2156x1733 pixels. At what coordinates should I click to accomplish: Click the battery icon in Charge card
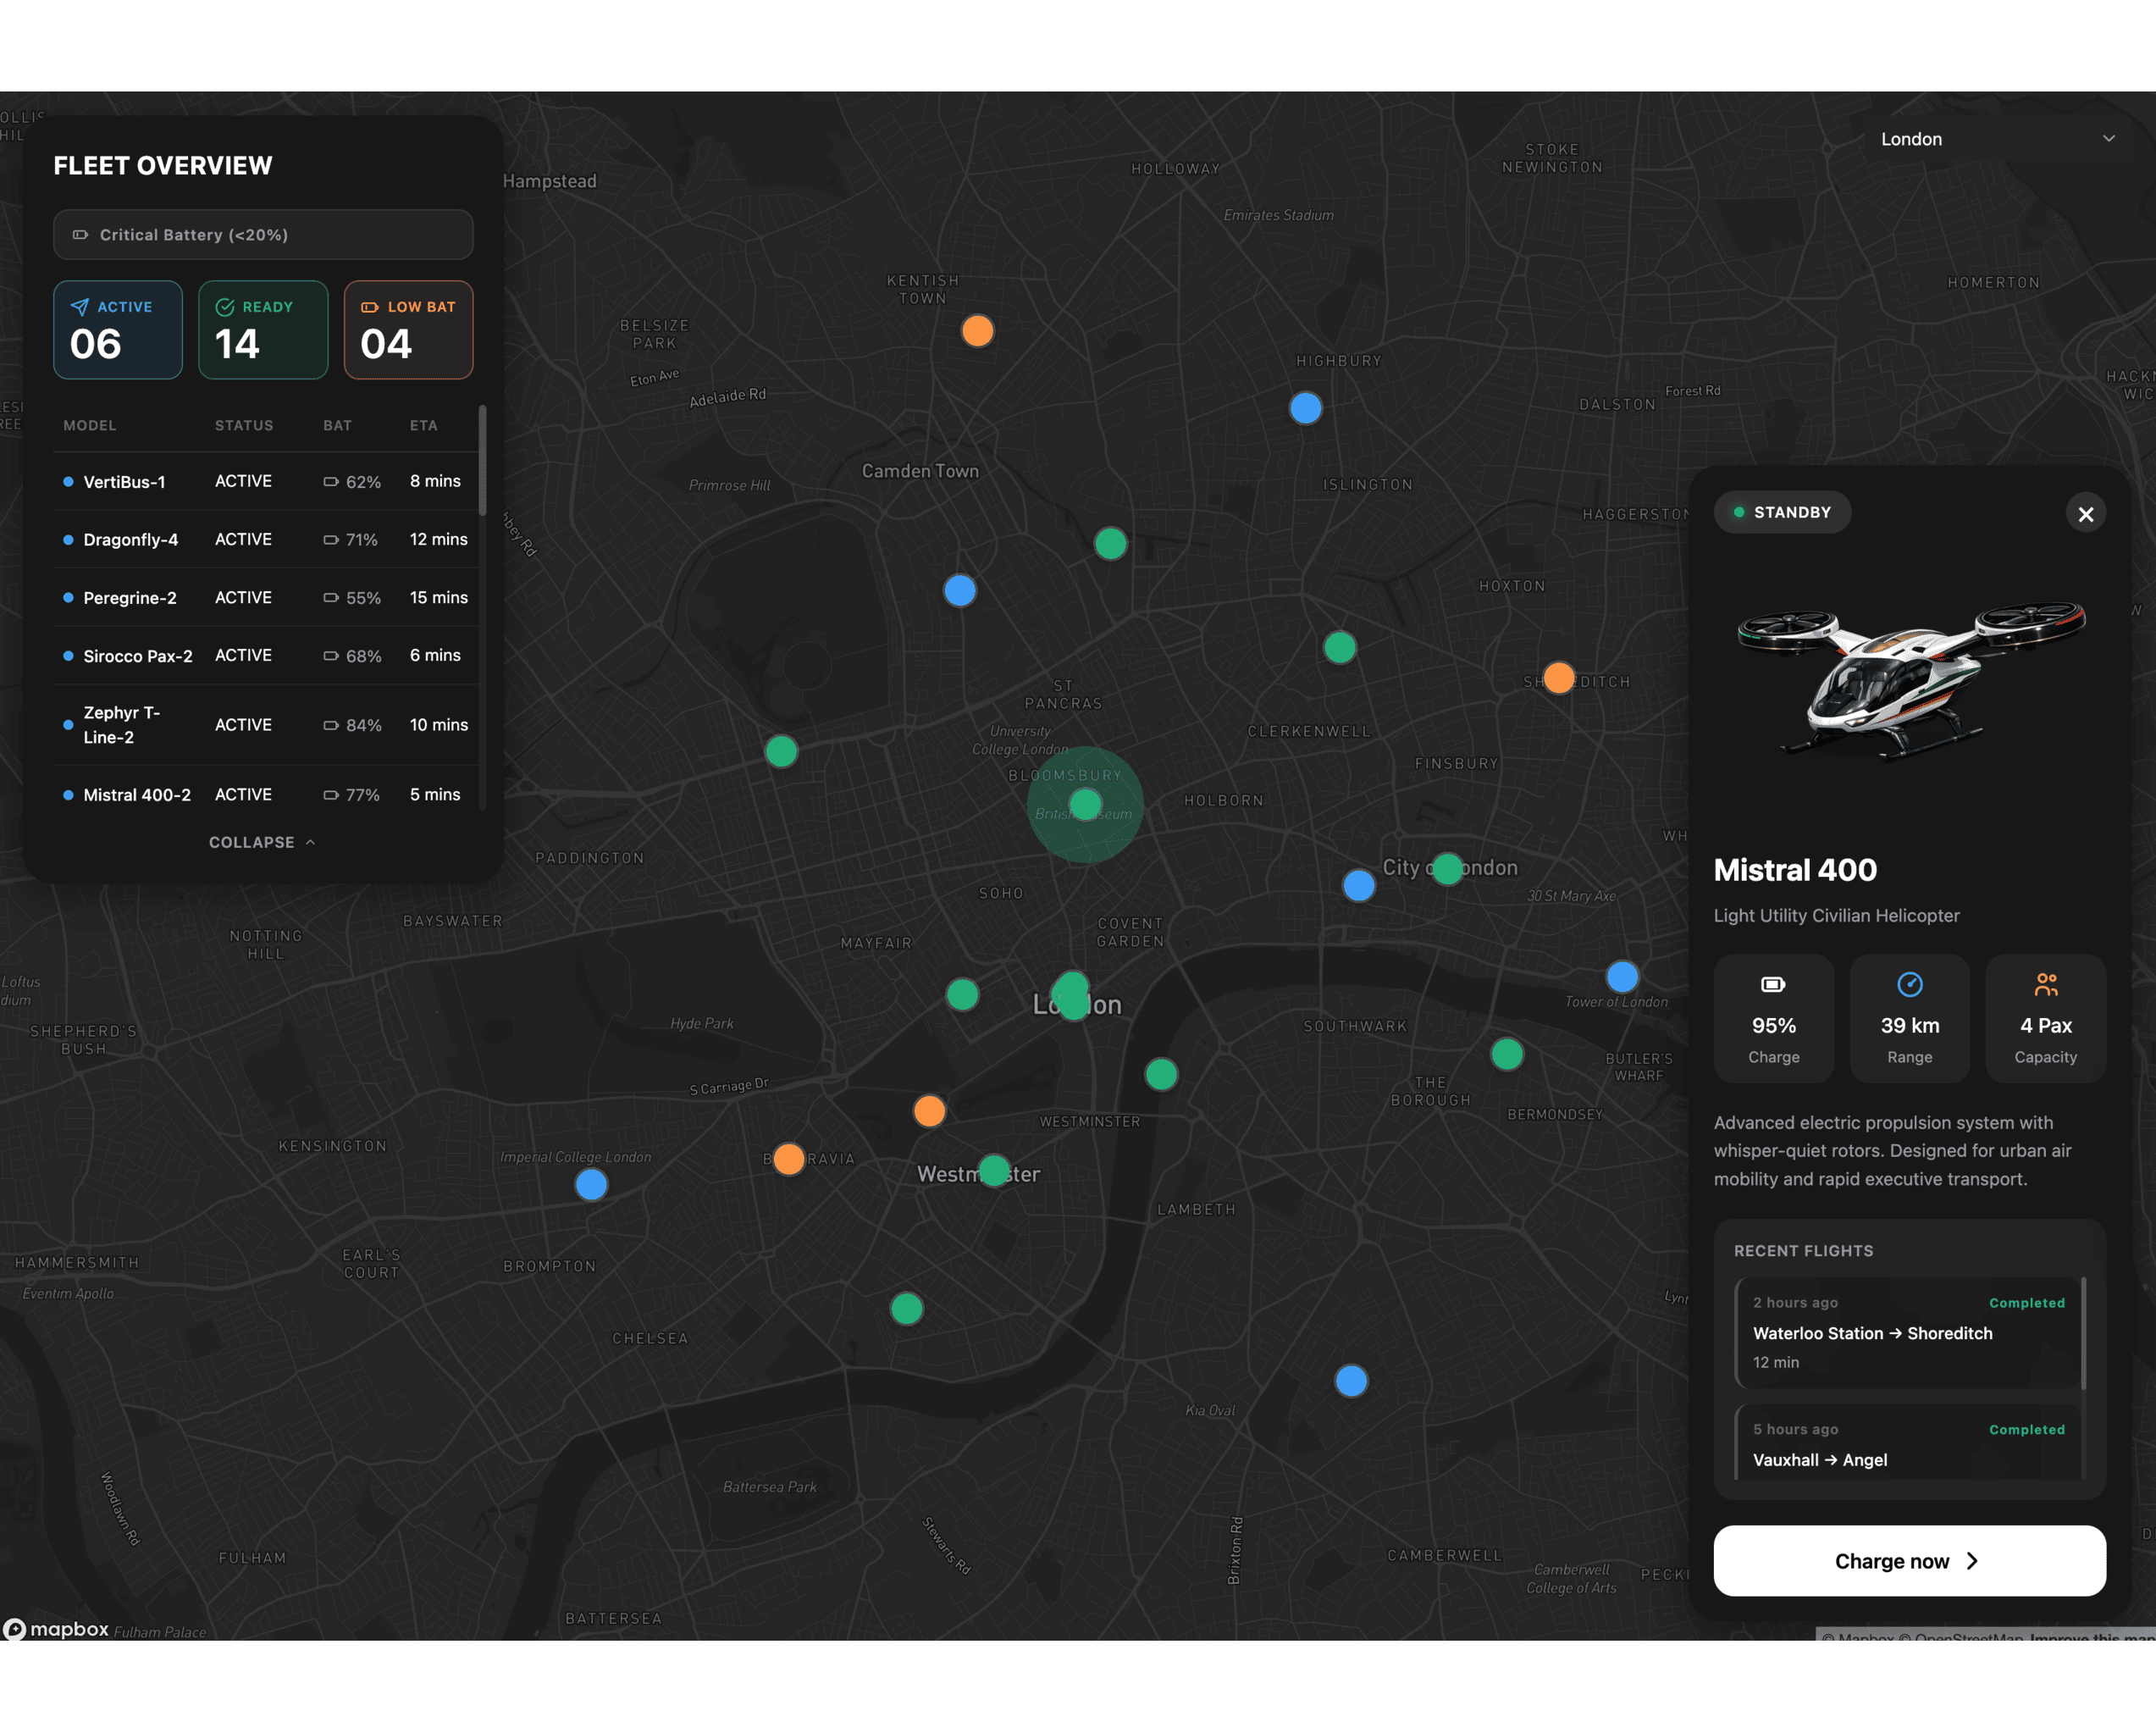click(x=1773, y=985)
